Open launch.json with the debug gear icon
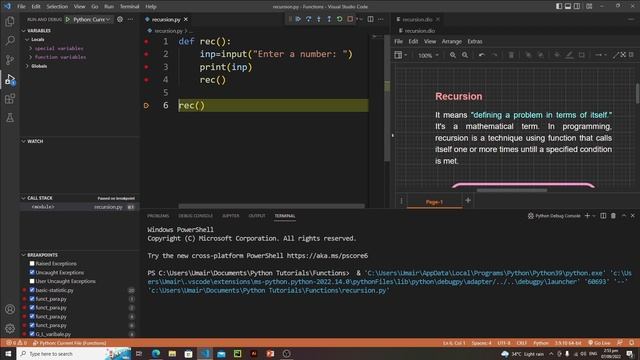Screen dimensions: 640x360 [x=120, y=19]
